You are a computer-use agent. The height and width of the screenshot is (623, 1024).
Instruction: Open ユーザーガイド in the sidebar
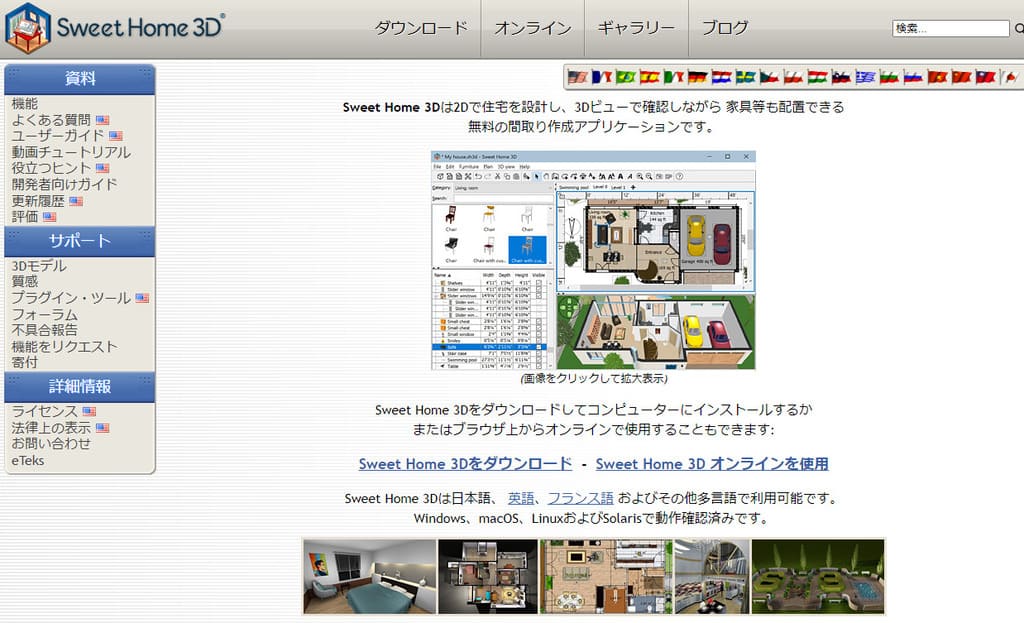(58, 136)
